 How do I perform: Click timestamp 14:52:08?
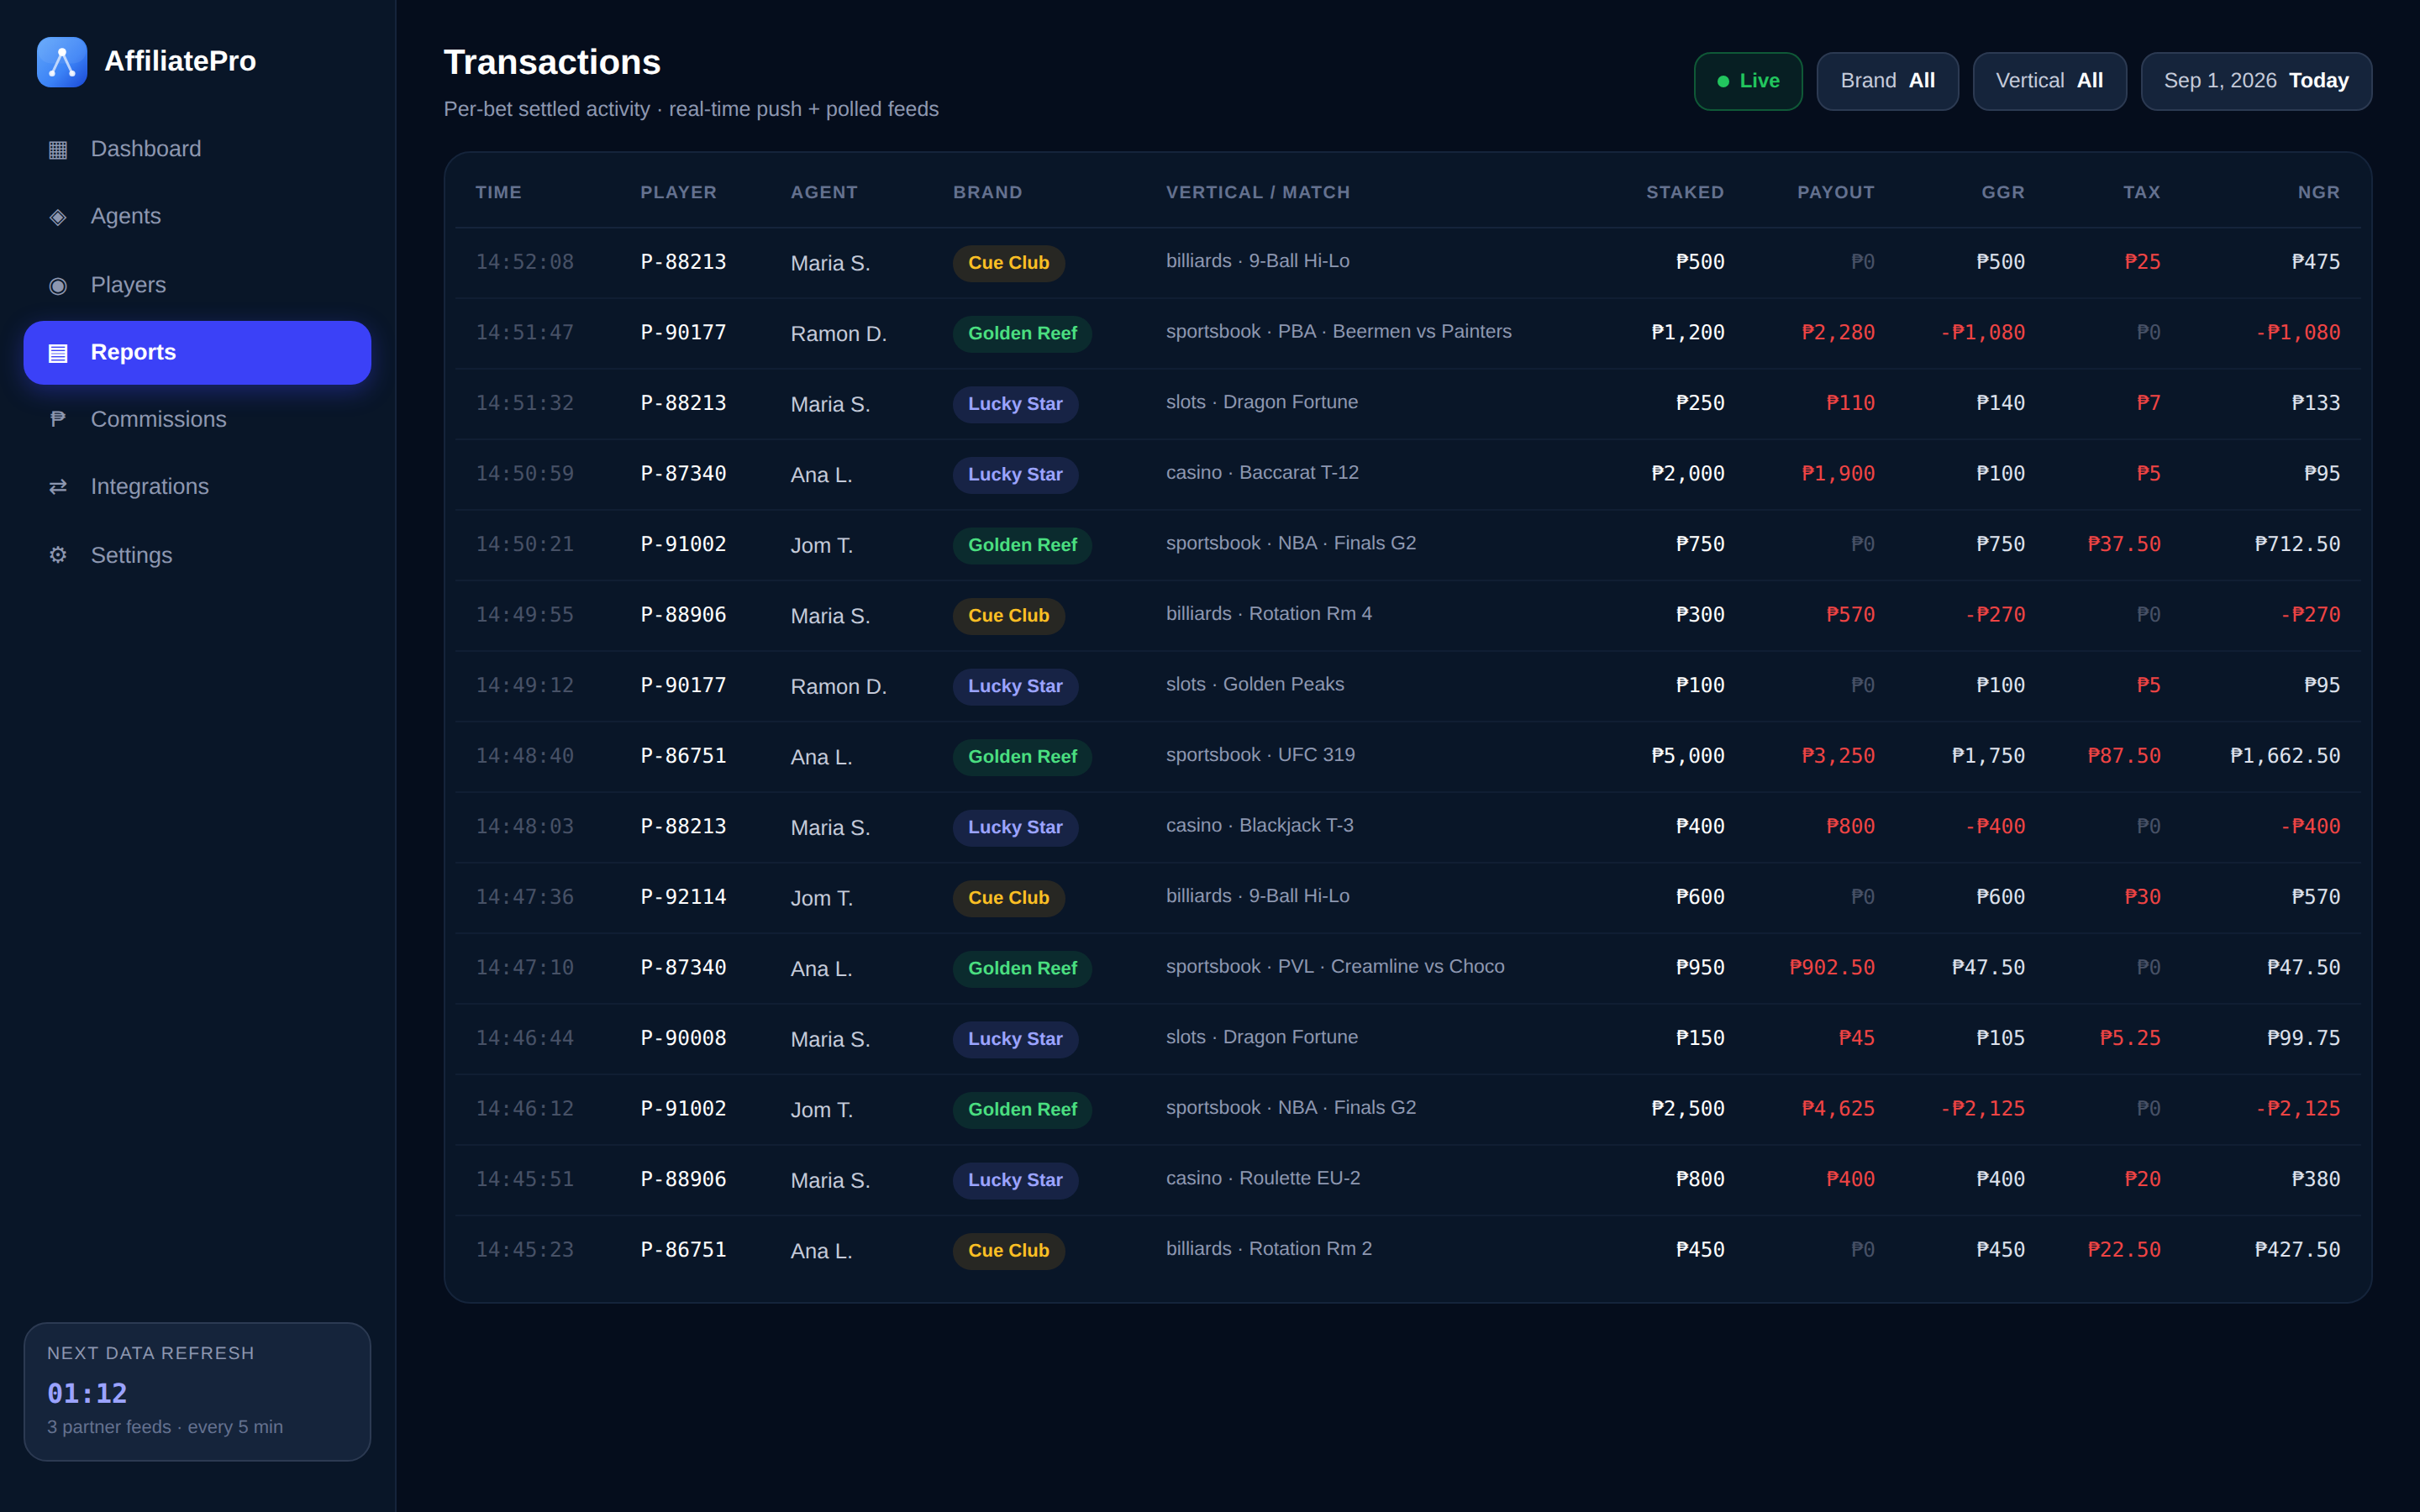pos(524,263)
